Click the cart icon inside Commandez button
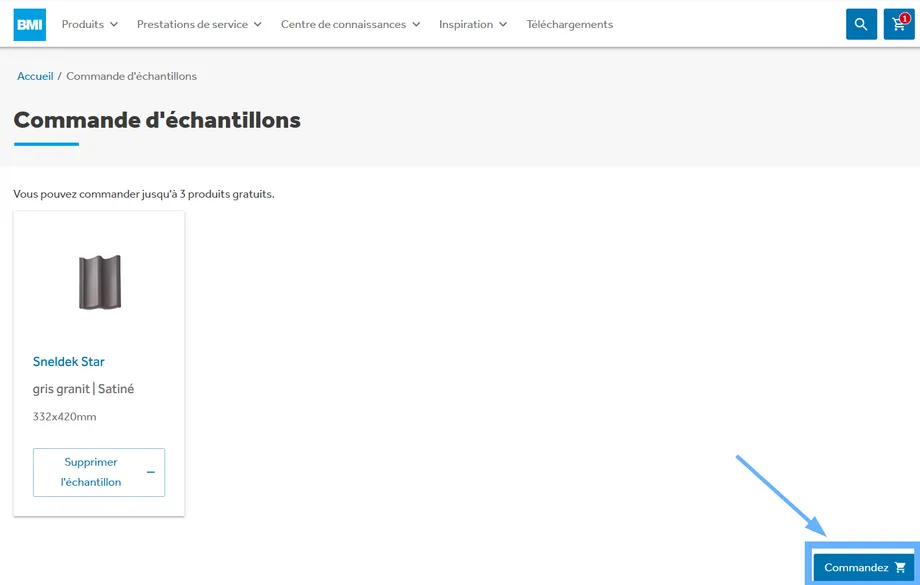The width and height of the screenshot is (920, 585). 900,568
